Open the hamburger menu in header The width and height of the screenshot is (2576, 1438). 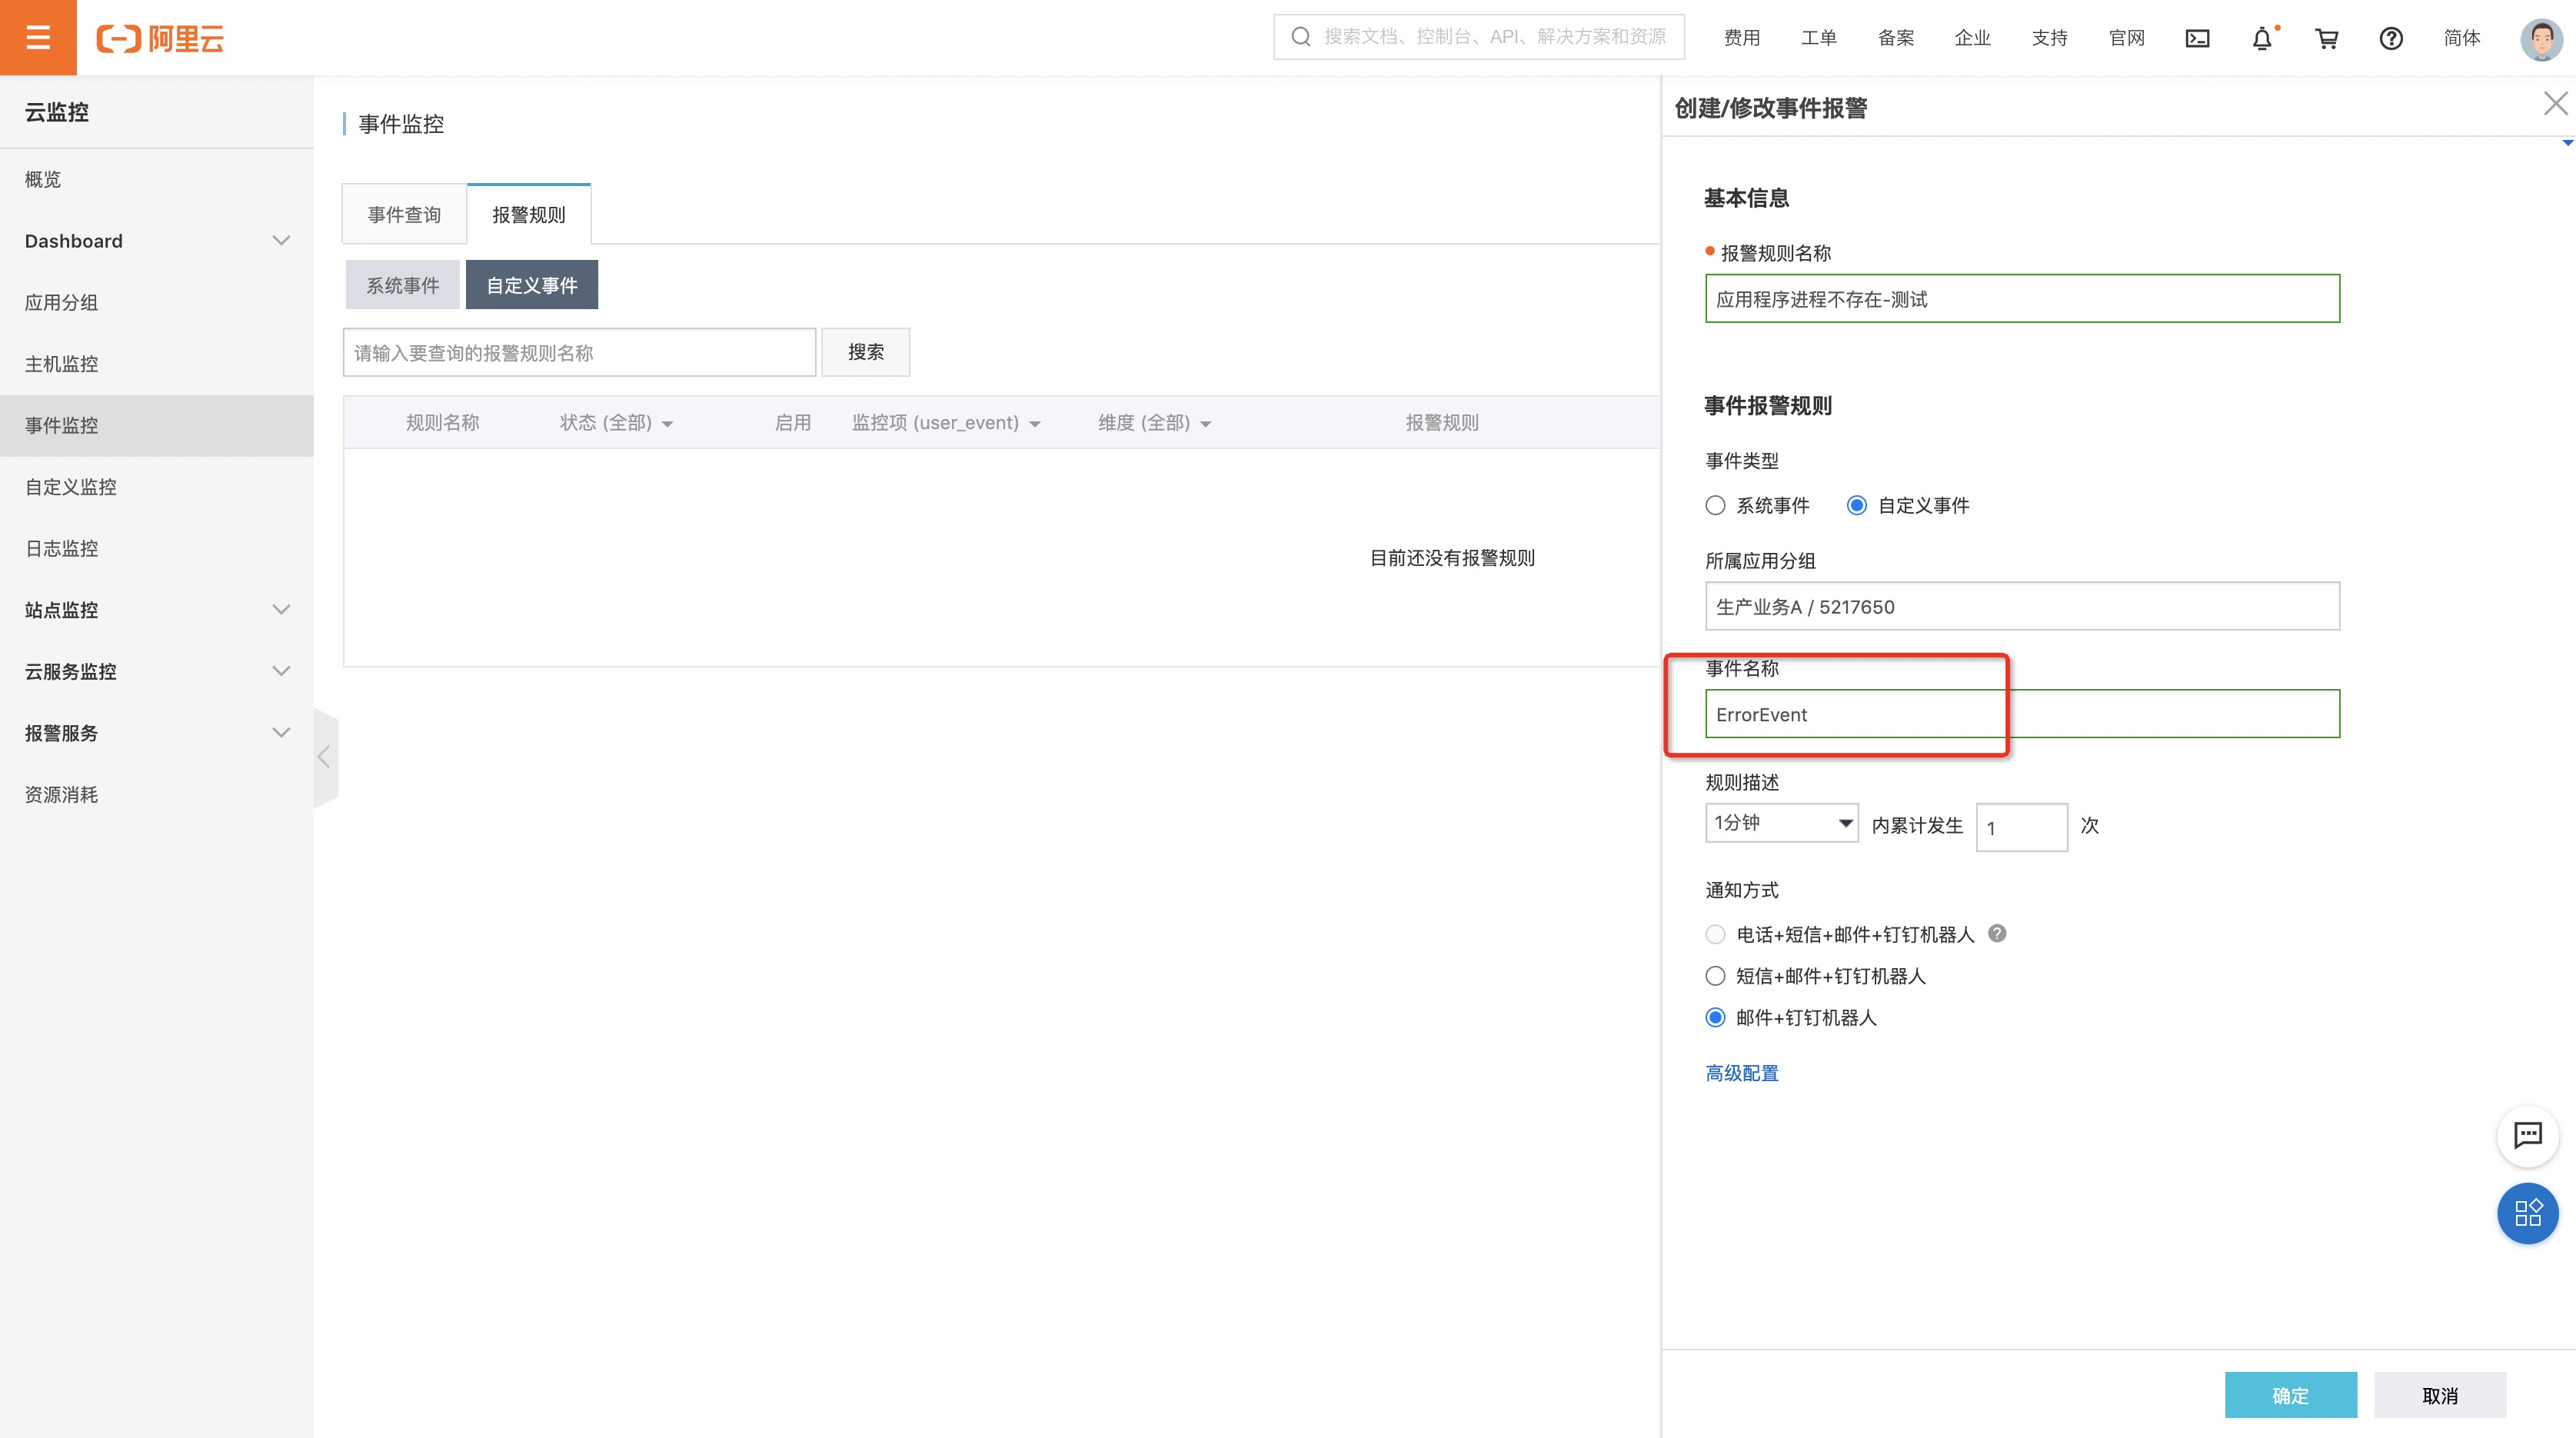38,38
